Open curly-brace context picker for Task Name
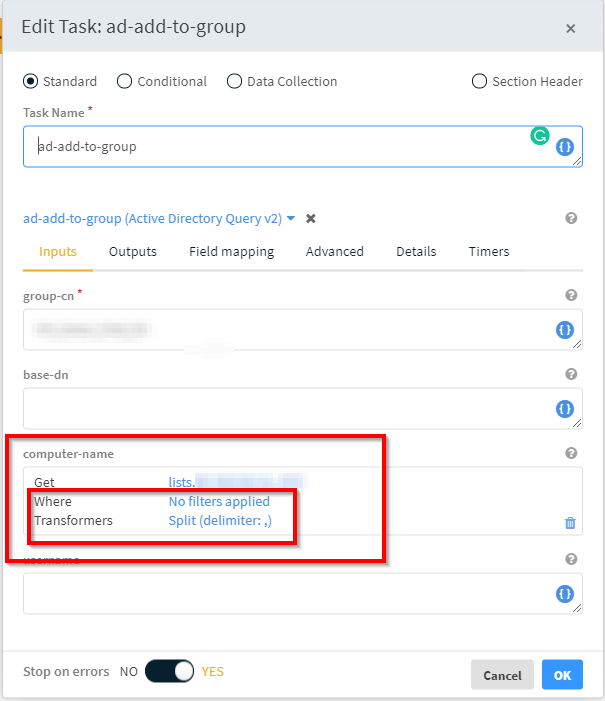 point(565,146)
